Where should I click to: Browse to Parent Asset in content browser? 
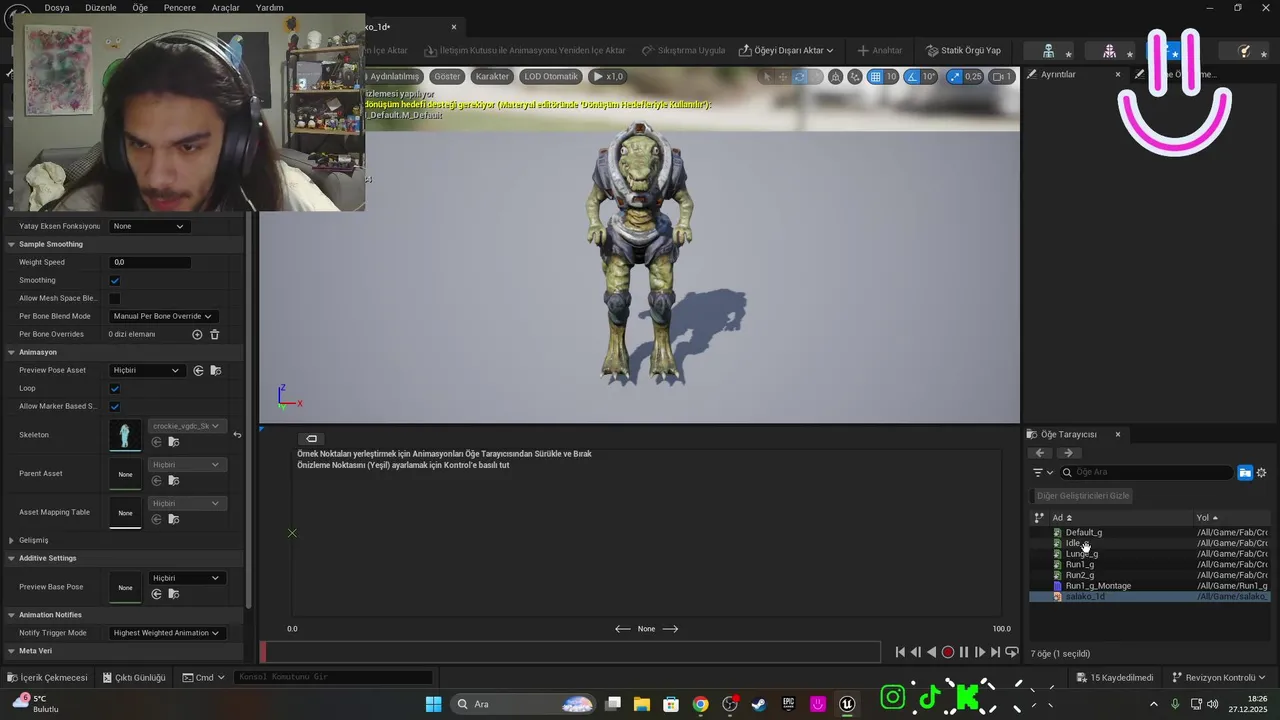coord(173,481)
